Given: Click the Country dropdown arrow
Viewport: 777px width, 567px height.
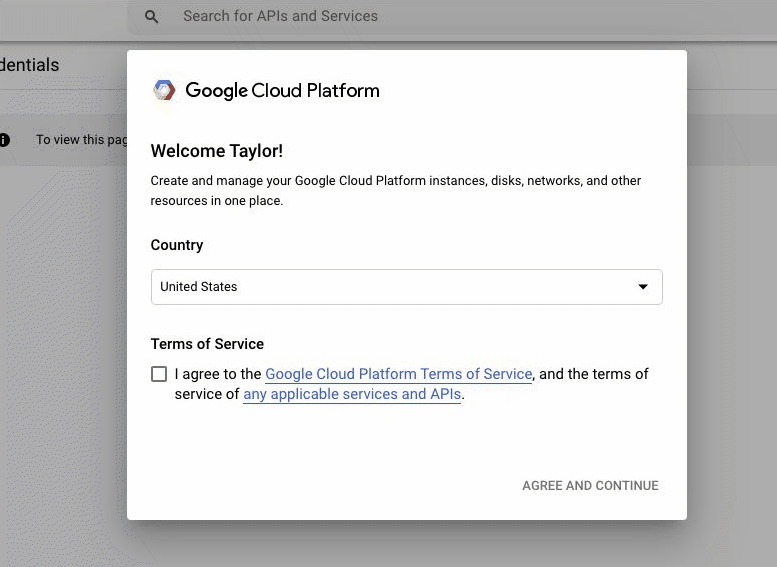Looking at the screenshot, I should click(x=643, y=287).
